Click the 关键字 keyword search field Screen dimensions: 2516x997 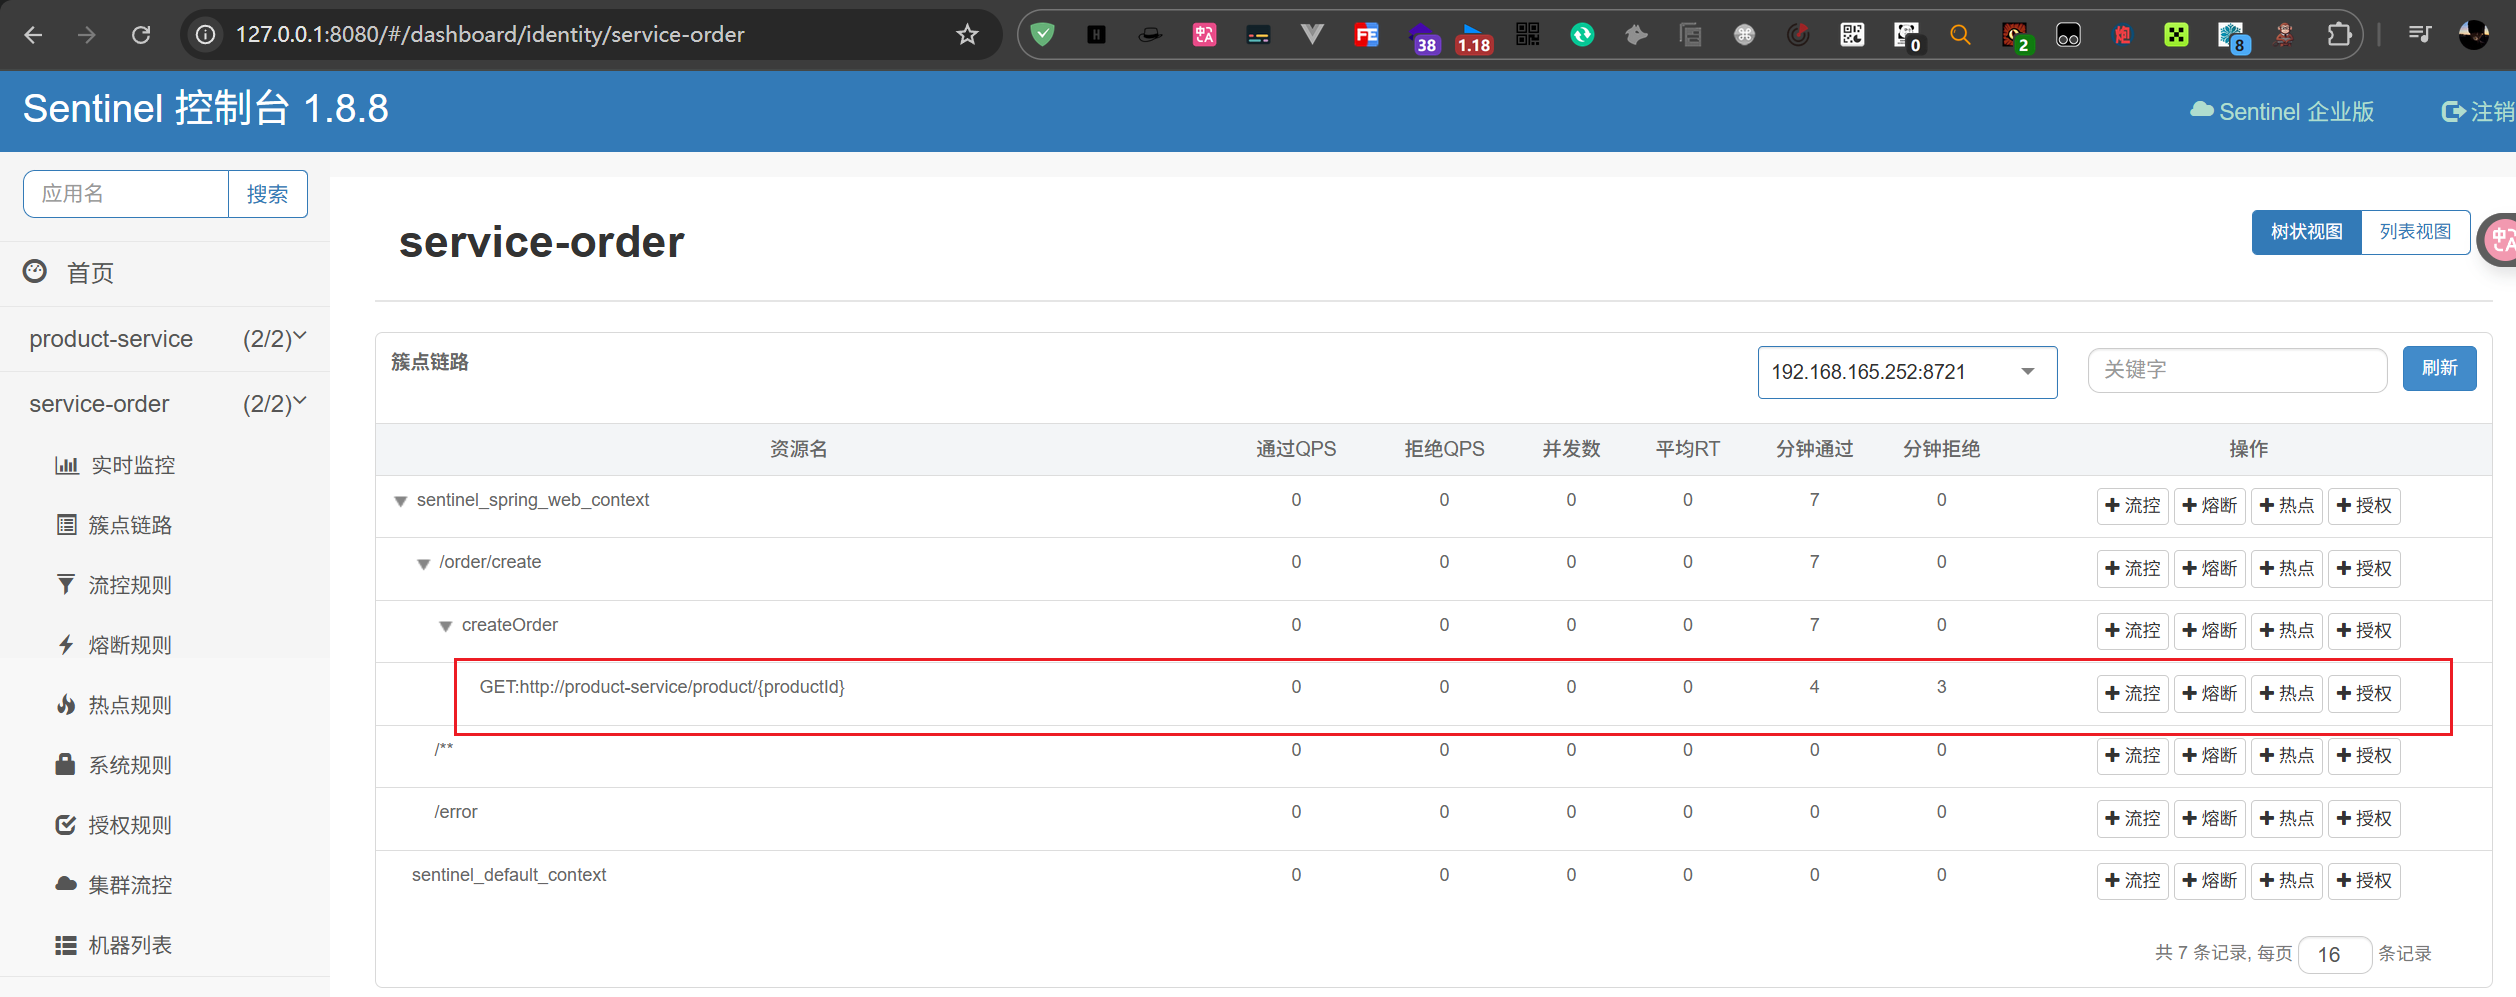click(x=2237, y=370)
